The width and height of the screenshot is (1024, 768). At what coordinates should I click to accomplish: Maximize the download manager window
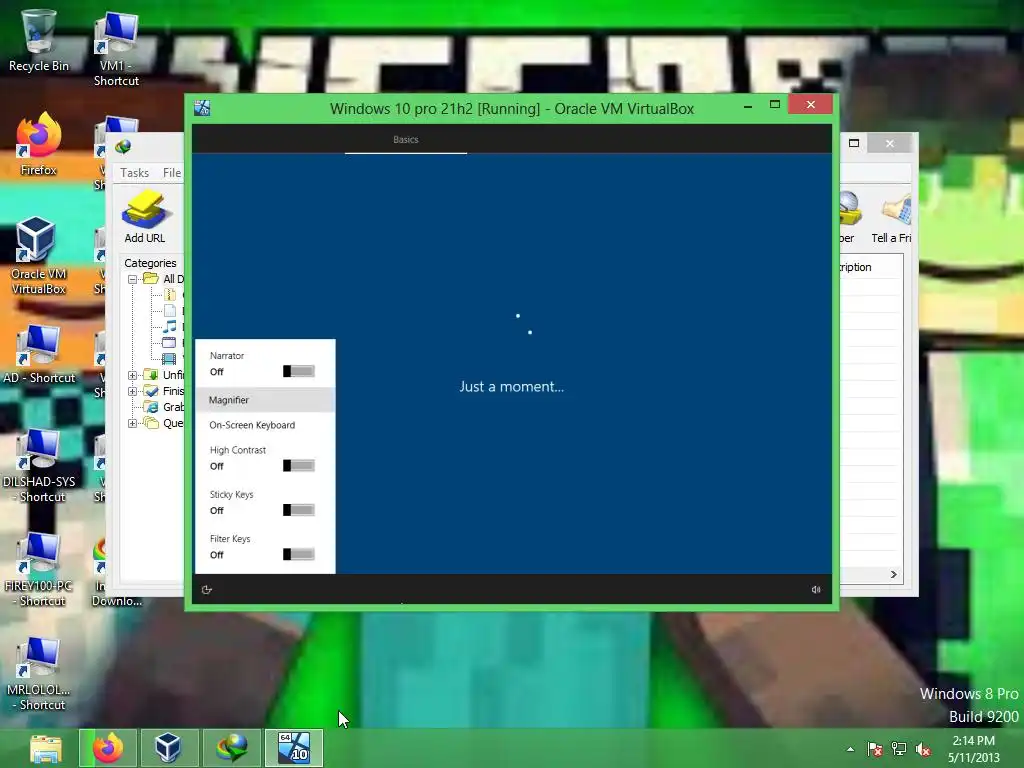854,143
